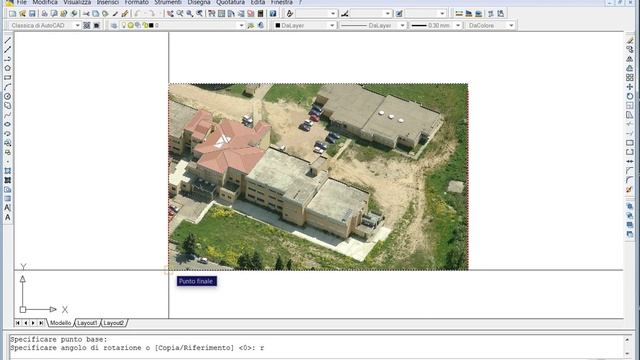Expand the text style dropdown
Viewport: 640px width, 360px height.
[x=333, y=13]
